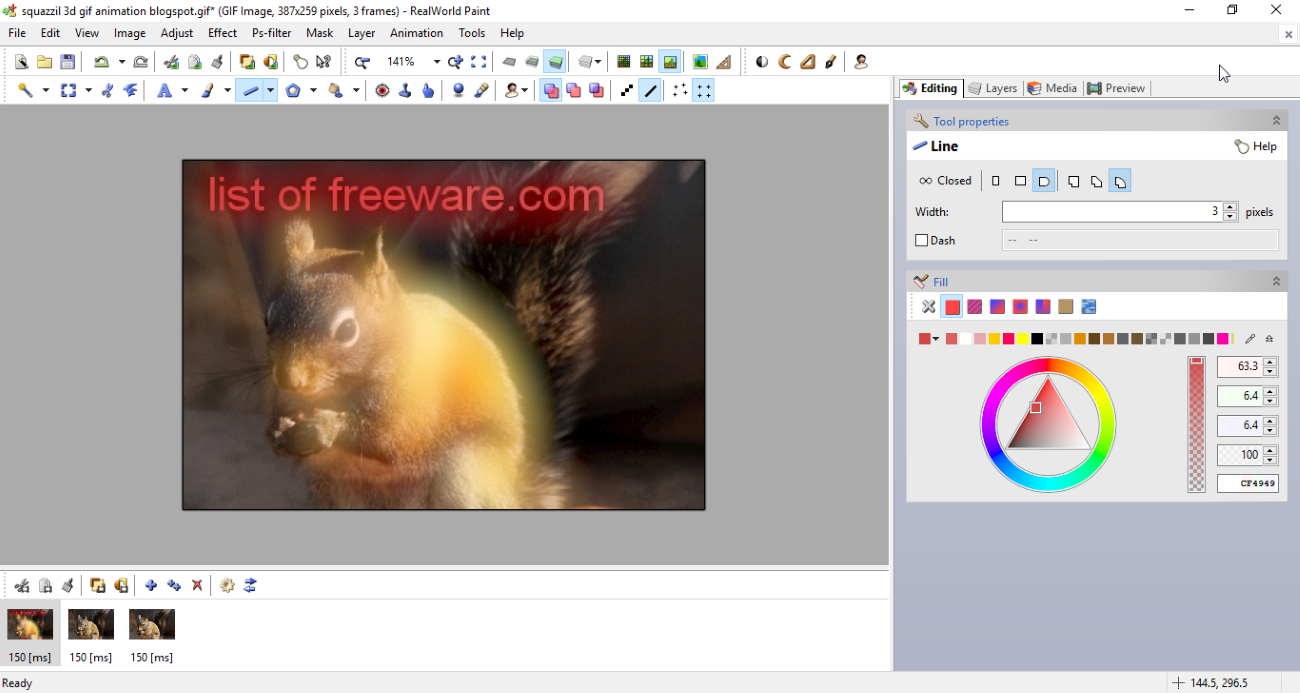Viewport: 1300px width, 693px height.
Task: Open frame settings gear icon
Action: point(227,585)
